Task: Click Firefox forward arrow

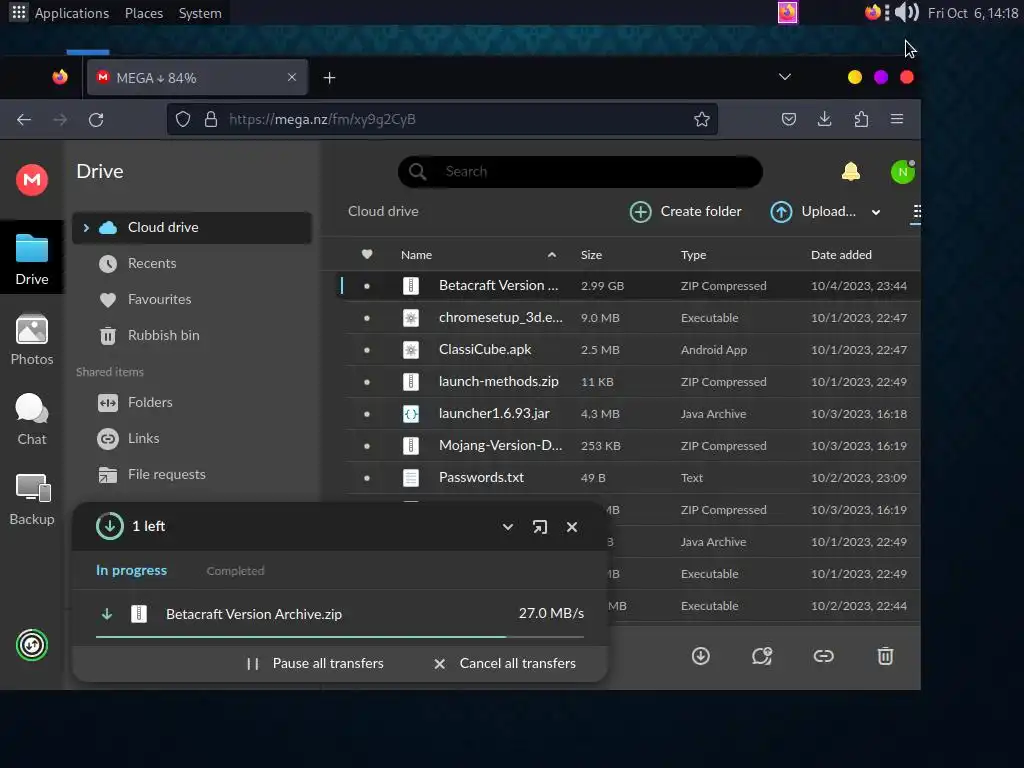Action: click(60, 120)
